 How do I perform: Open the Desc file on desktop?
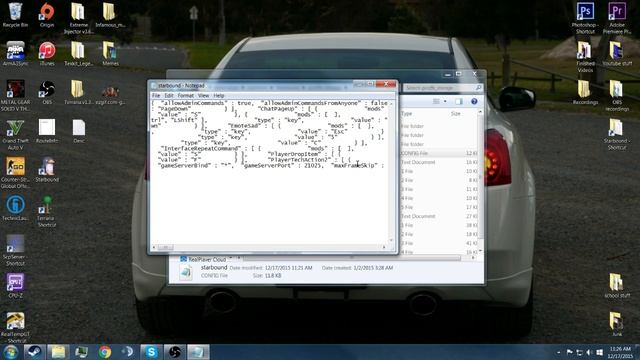79,131
